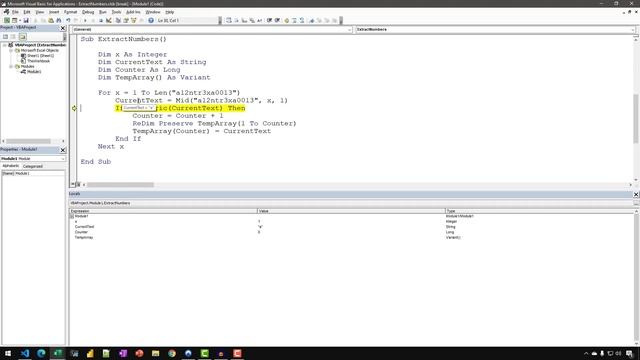Click the Toggle Bookmark flag icon
This screenshot has height=360, width=640.
click(311, 20)
